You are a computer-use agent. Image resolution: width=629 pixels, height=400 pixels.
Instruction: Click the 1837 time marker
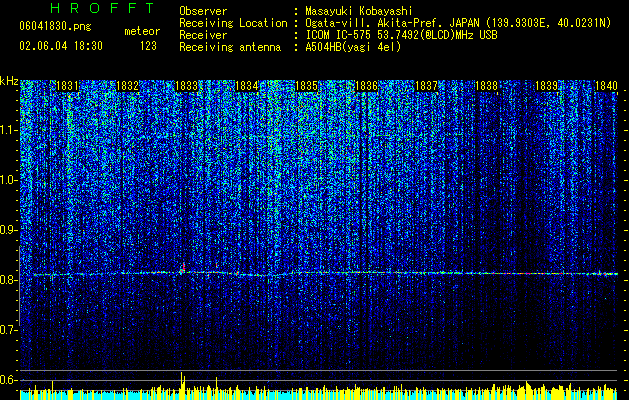coord(426,86)
